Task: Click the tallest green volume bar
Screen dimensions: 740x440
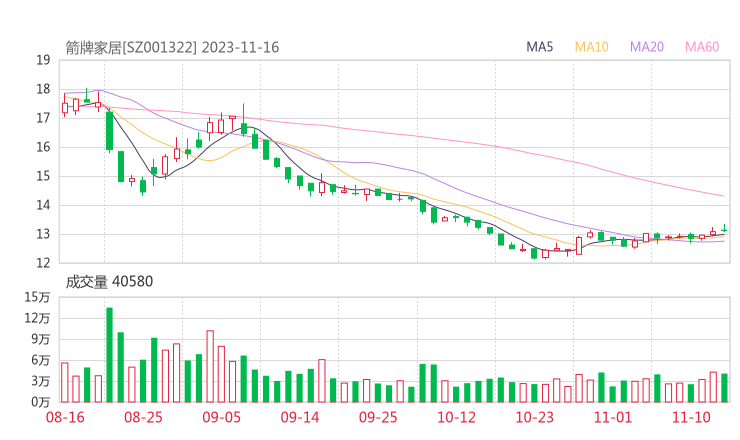Action: click(x=109, y=355)
